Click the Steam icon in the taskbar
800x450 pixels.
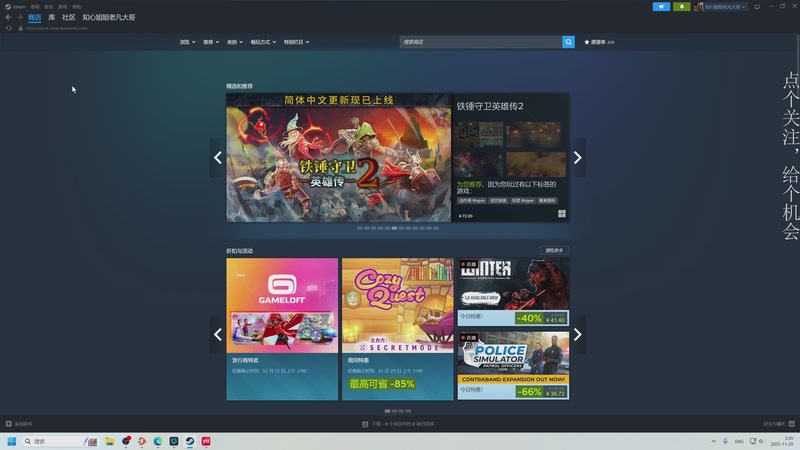coord(190,441)
